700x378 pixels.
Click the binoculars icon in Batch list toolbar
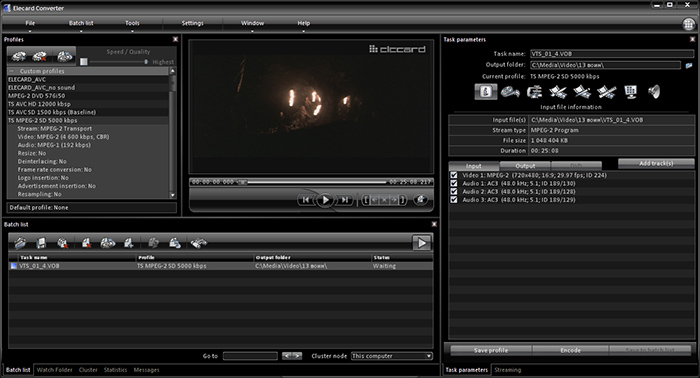tap(198, 243)
